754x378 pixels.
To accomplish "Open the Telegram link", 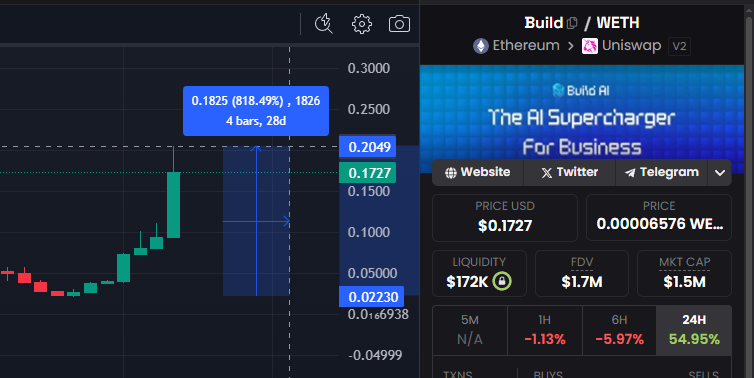I will (x=662, y=172).
